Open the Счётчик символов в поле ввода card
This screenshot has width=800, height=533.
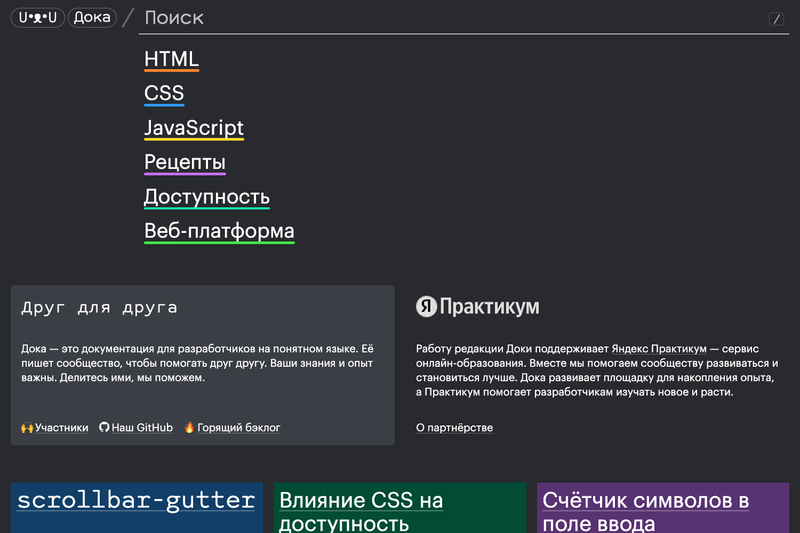coord(663,508)
